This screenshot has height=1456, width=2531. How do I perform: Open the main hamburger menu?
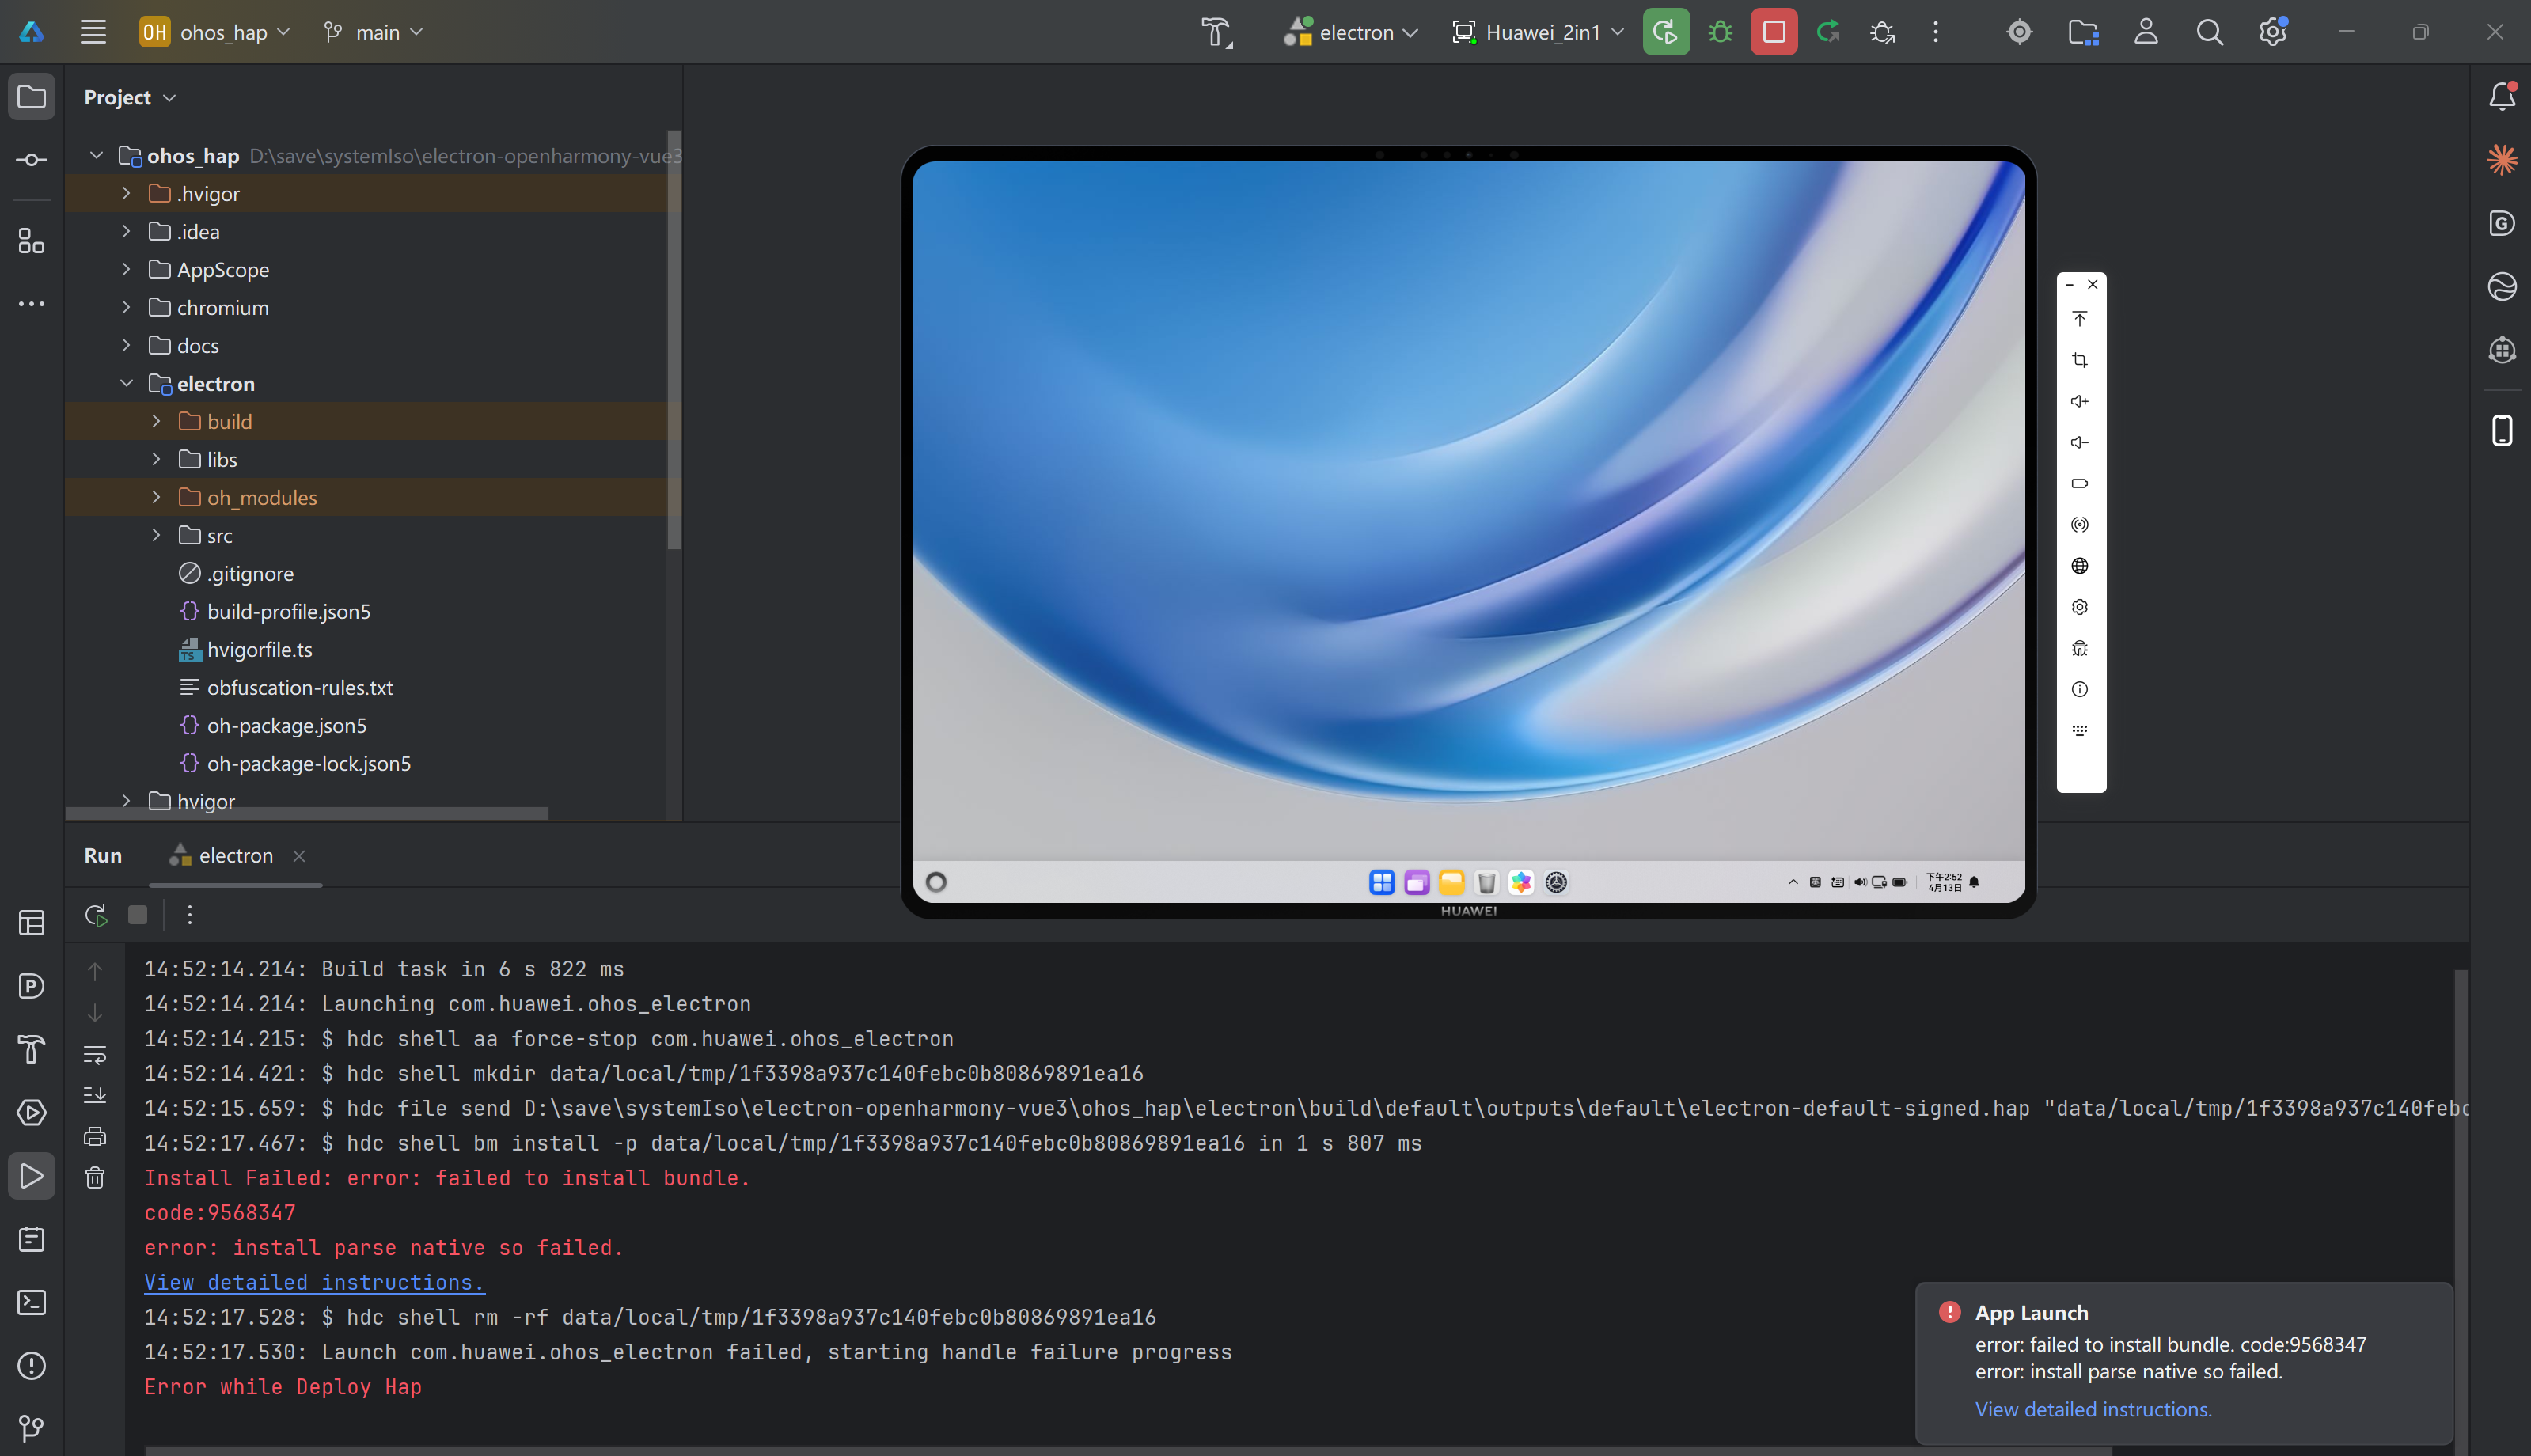[x=93, y=32]
